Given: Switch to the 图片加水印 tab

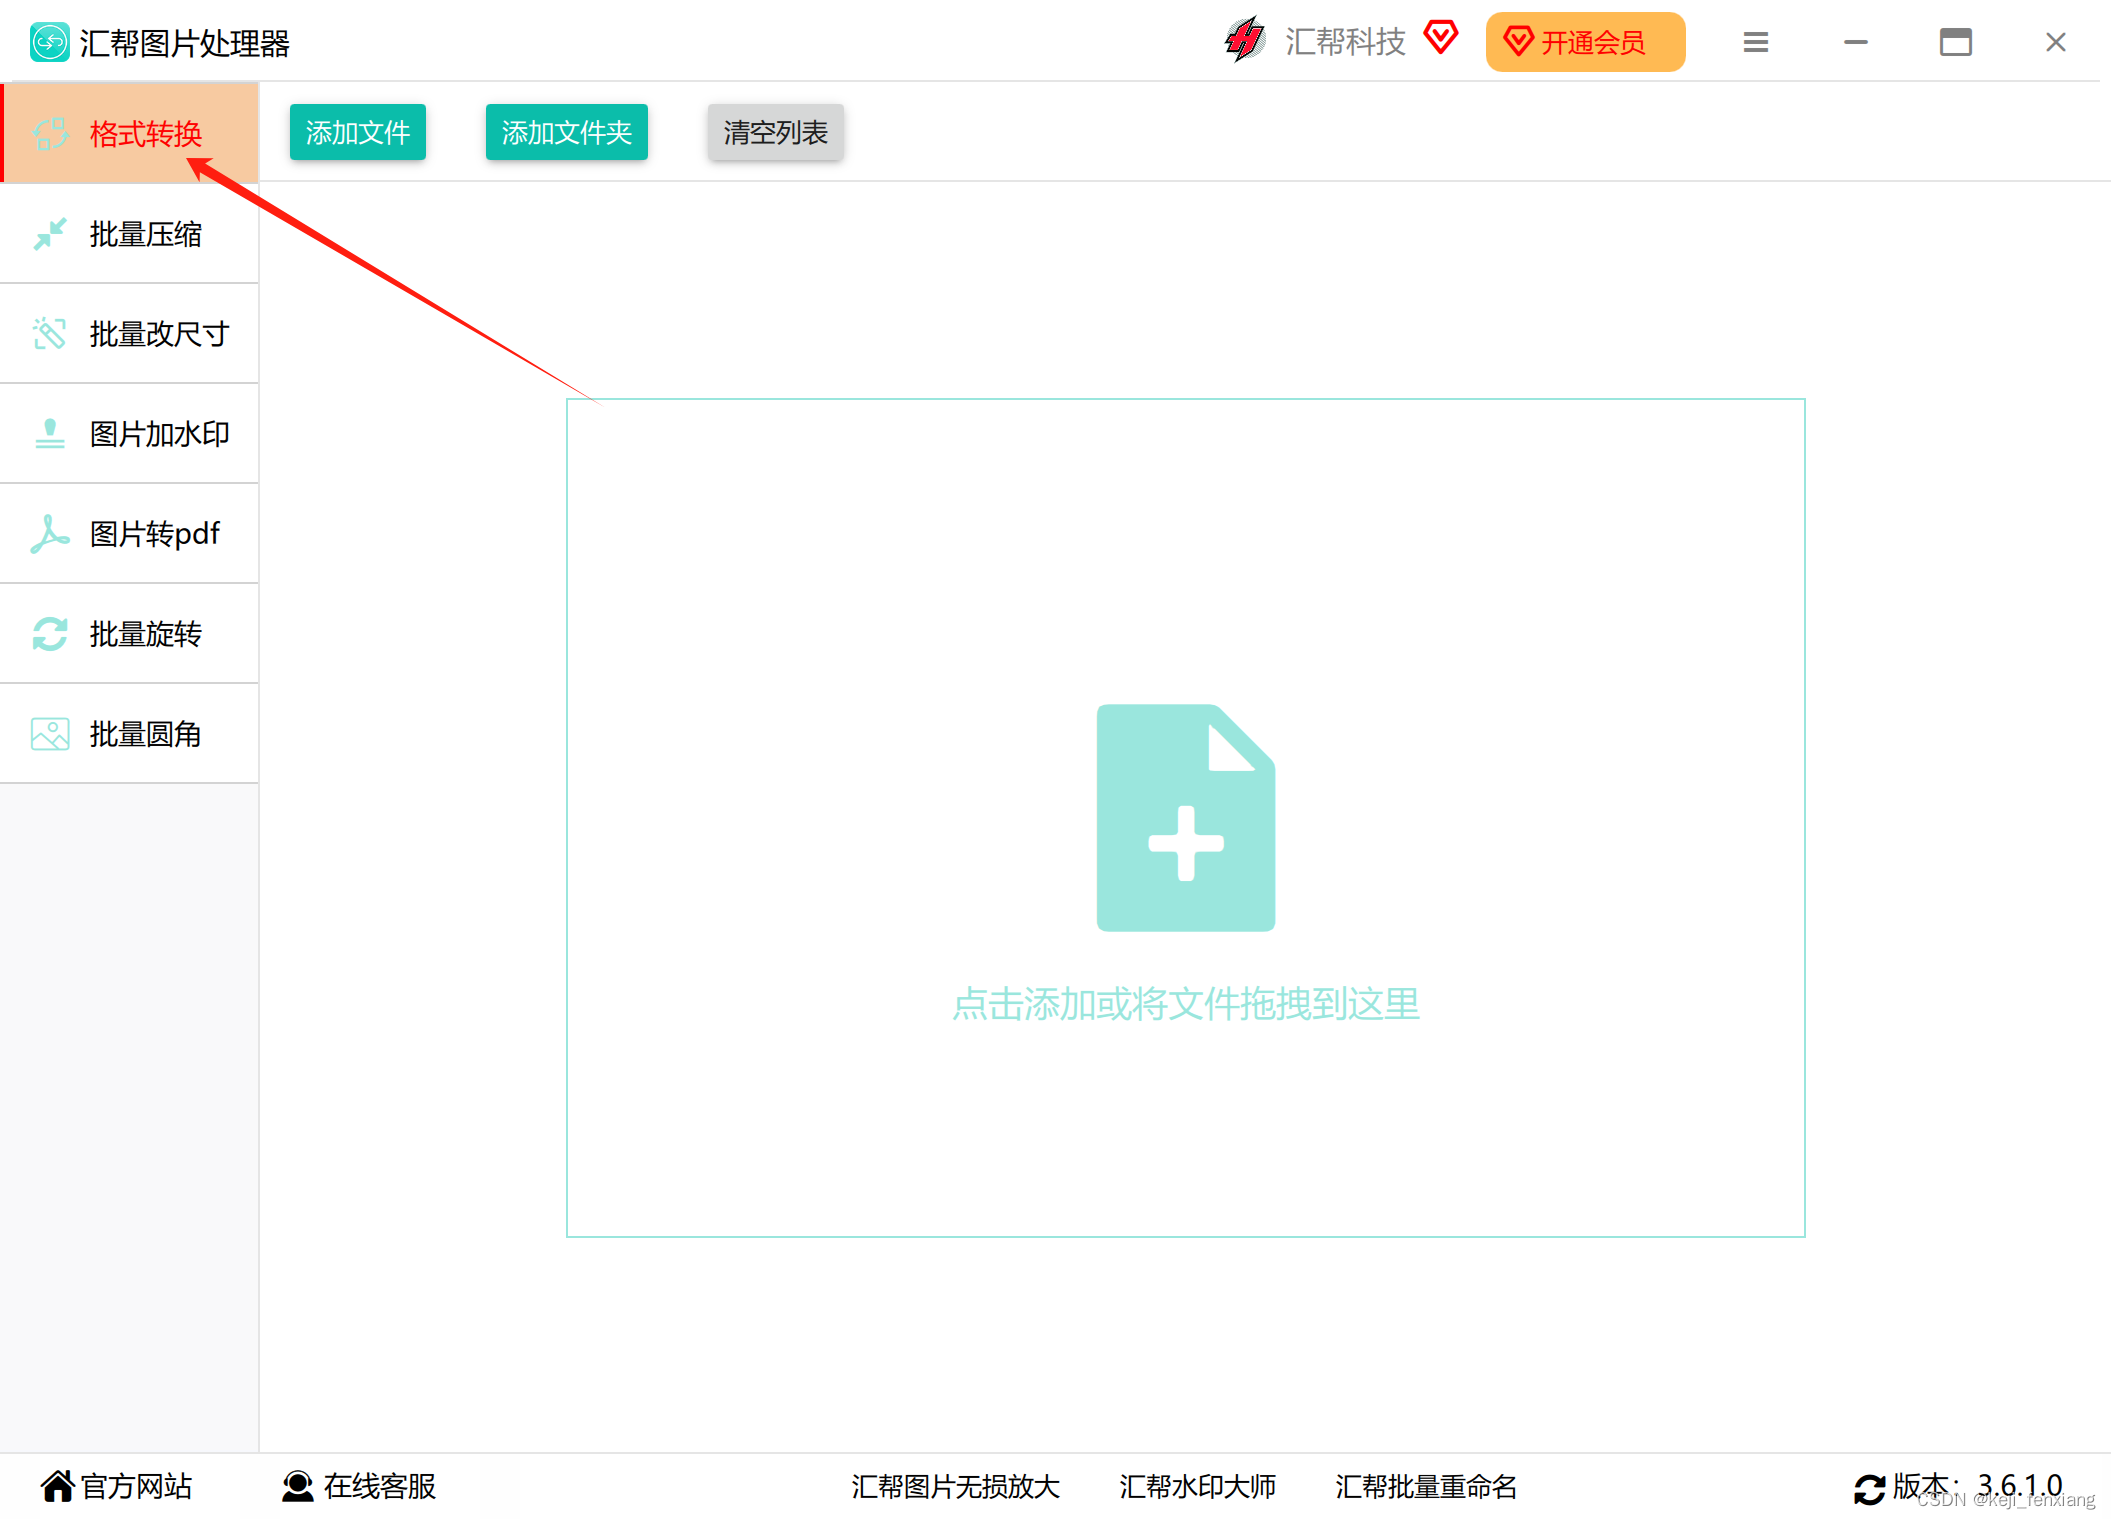Looking at the screenshot, I should click(159, 434).
